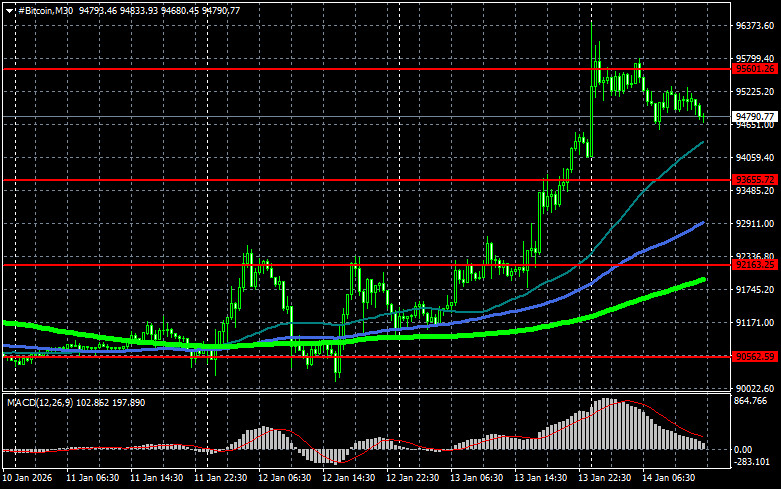Click the 12 Jan 06:30 time label
This screenshot has width=781, height=489.
(286, 478)
